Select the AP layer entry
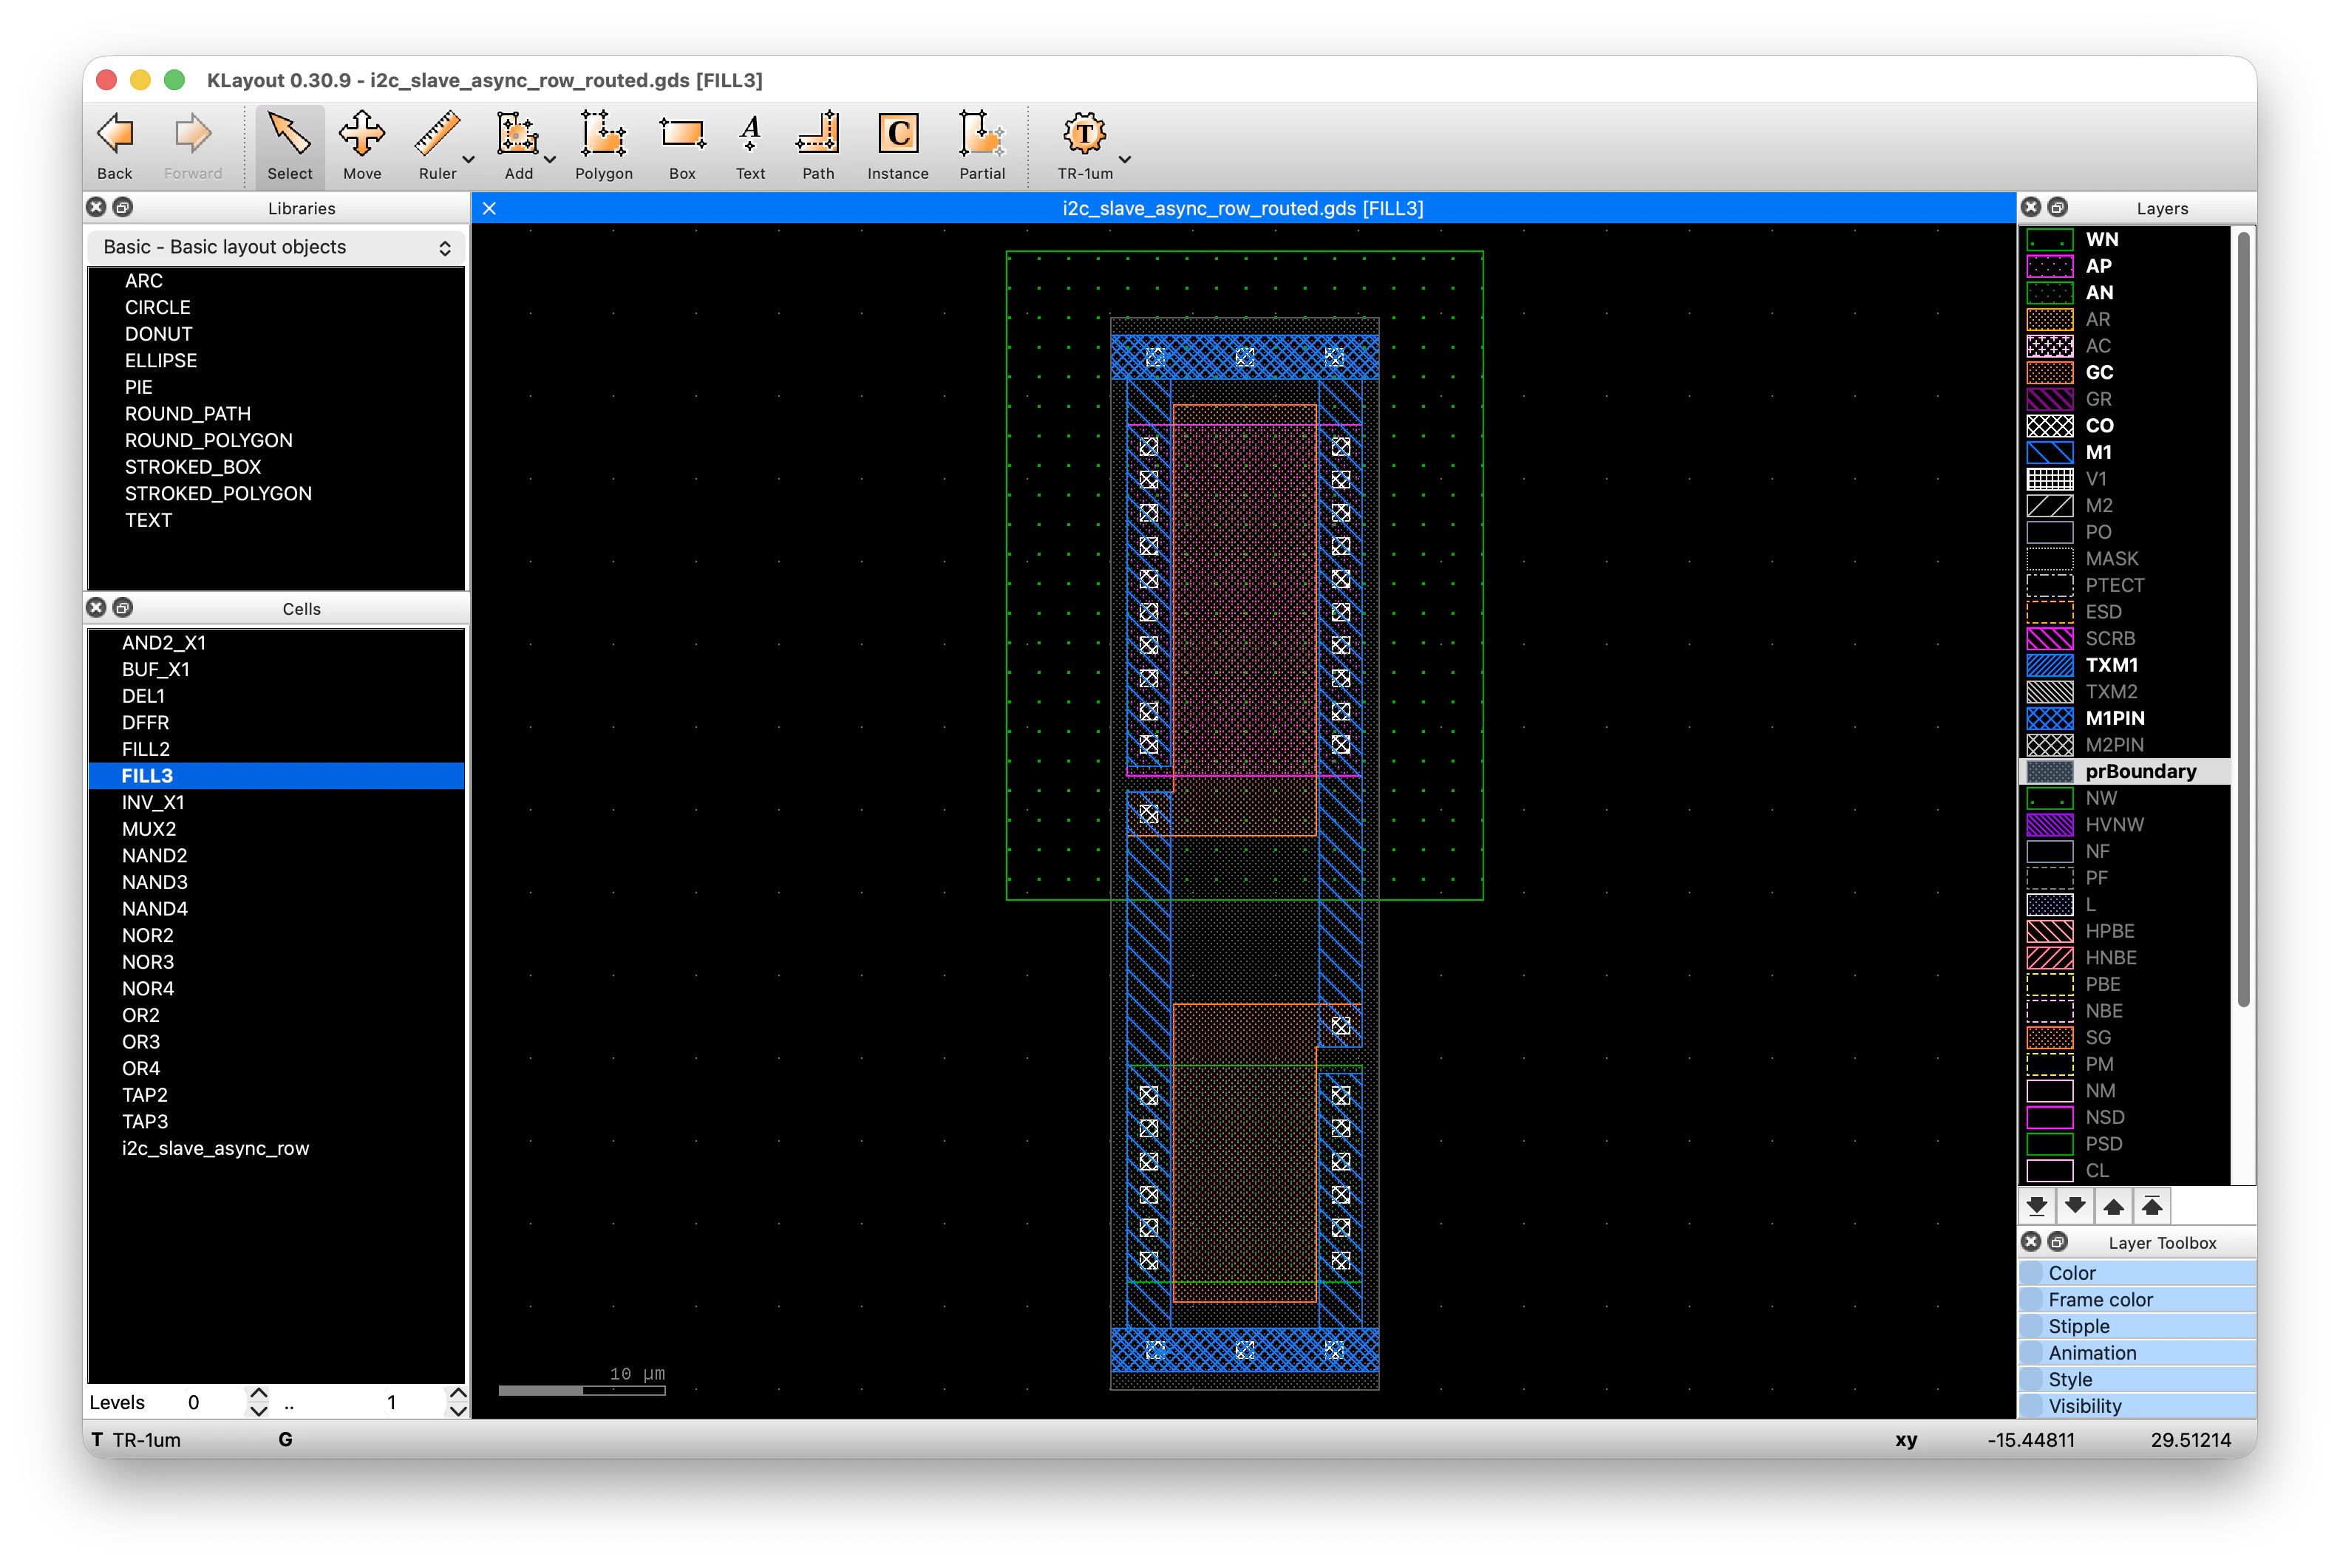 pyautogui.click(x=2126, y=267)
